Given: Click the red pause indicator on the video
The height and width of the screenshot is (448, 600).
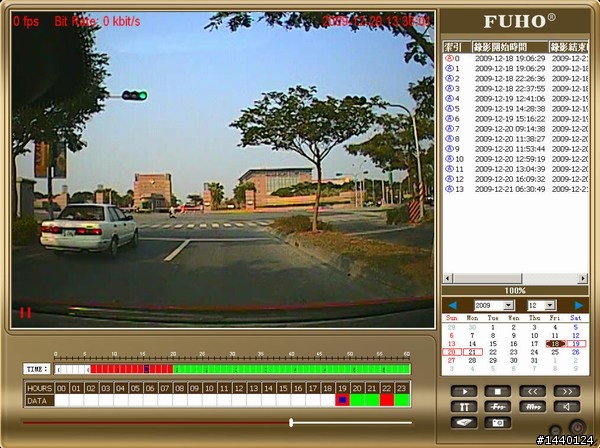Looking at the screenshot, I should click(25, 313).
